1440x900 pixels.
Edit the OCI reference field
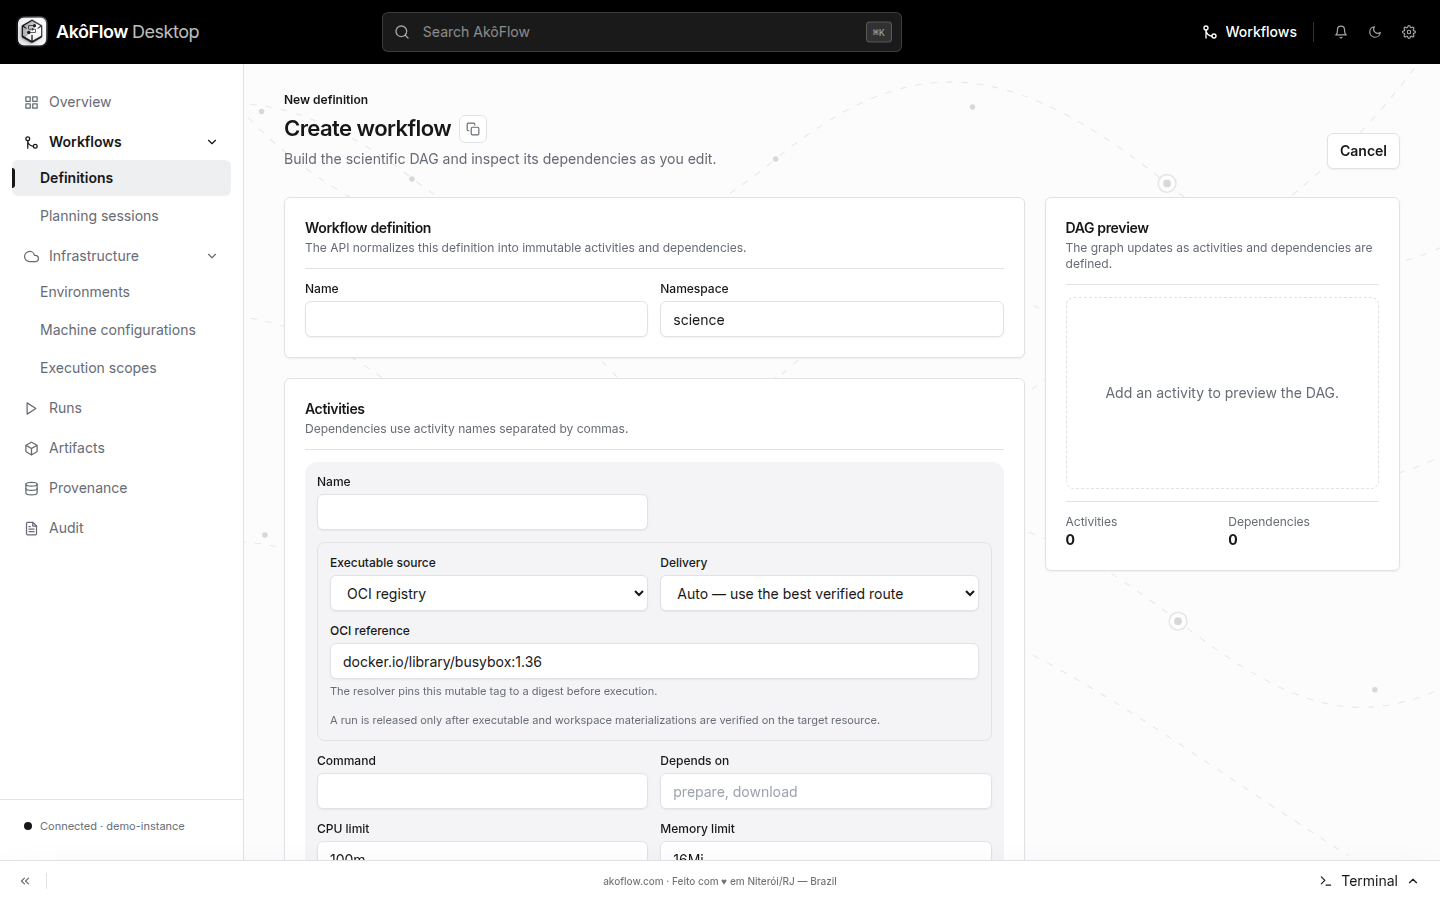[x=654, y=661]
